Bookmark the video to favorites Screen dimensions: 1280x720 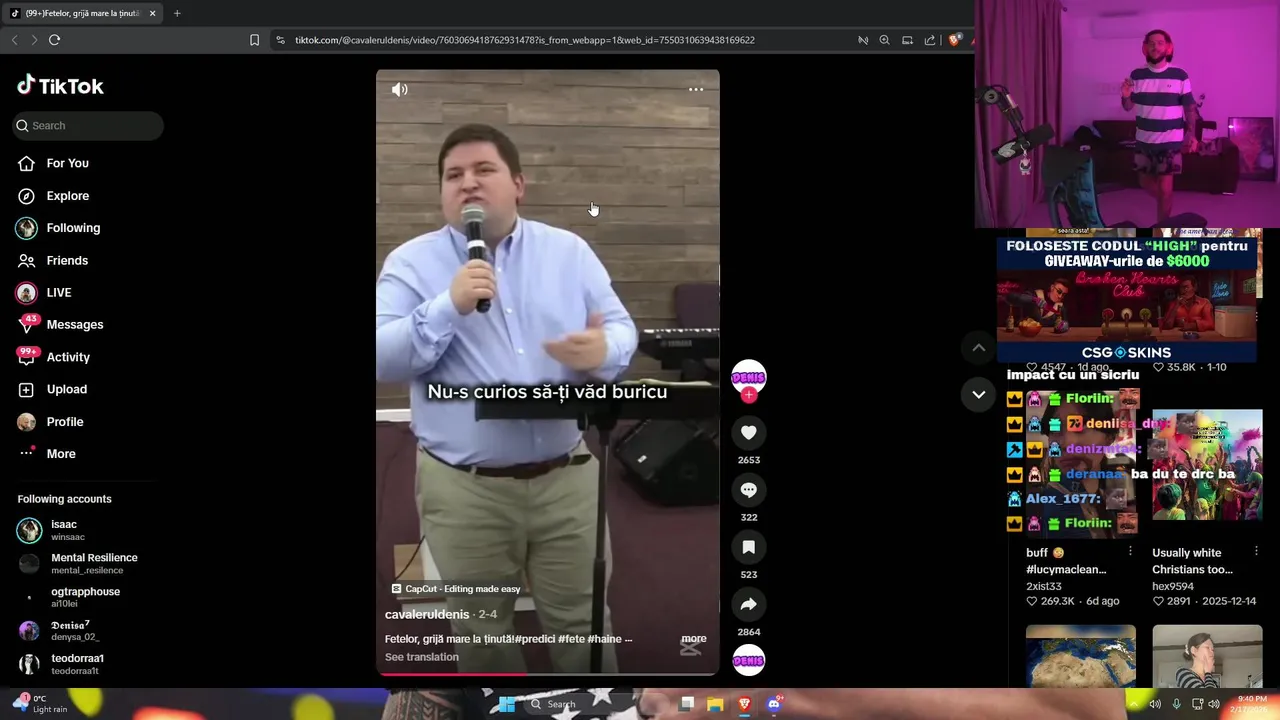click(749, 547)
